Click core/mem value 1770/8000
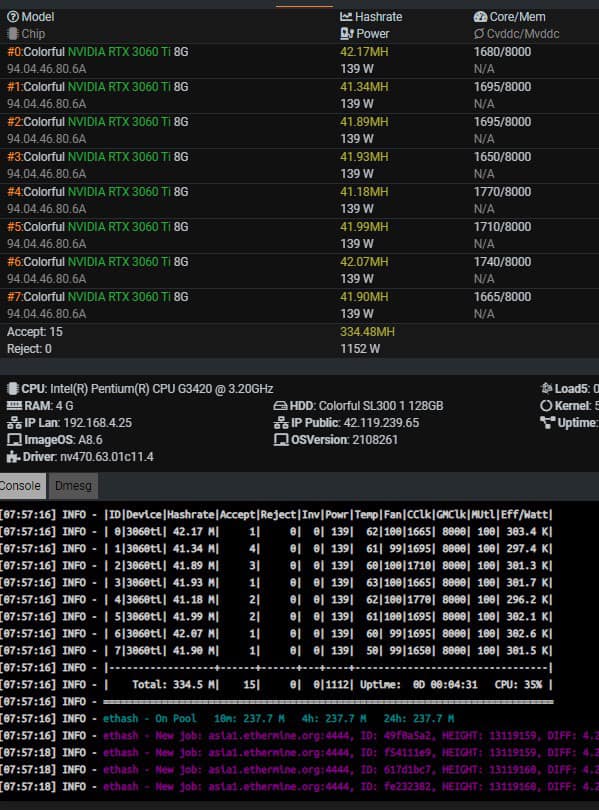599x810 pixels. tap(502, 193)
